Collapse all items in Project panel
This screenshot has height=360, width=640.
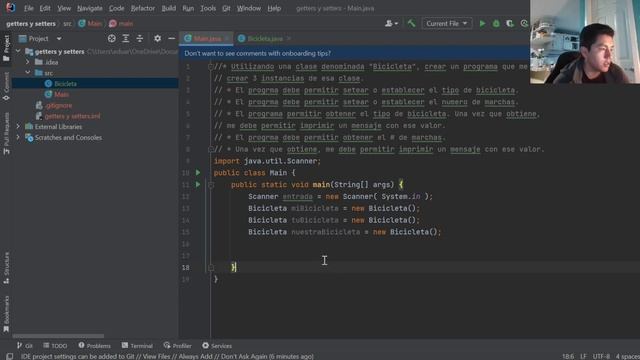pos(140,38)
